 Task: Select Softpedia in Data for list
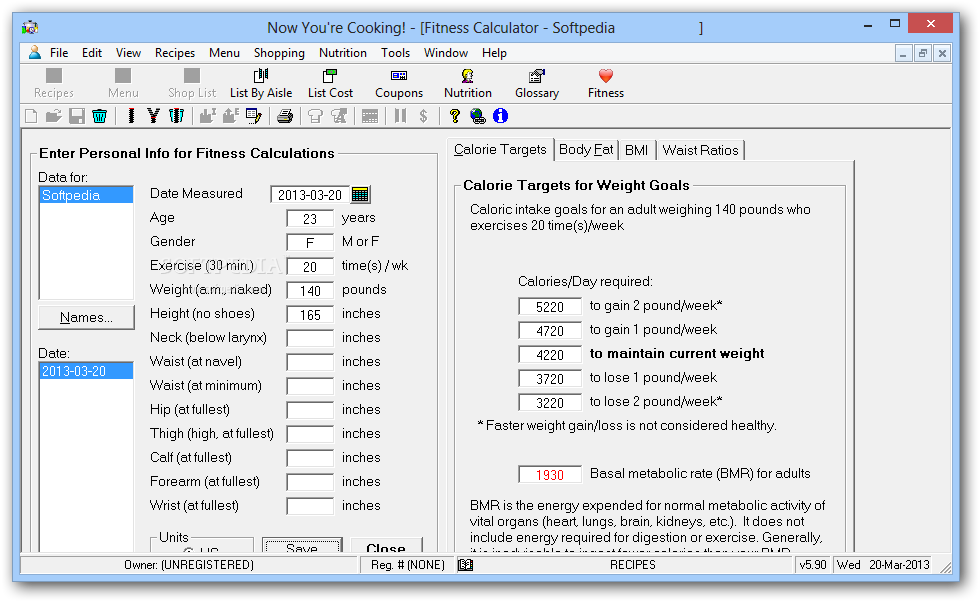coord(86,195)
